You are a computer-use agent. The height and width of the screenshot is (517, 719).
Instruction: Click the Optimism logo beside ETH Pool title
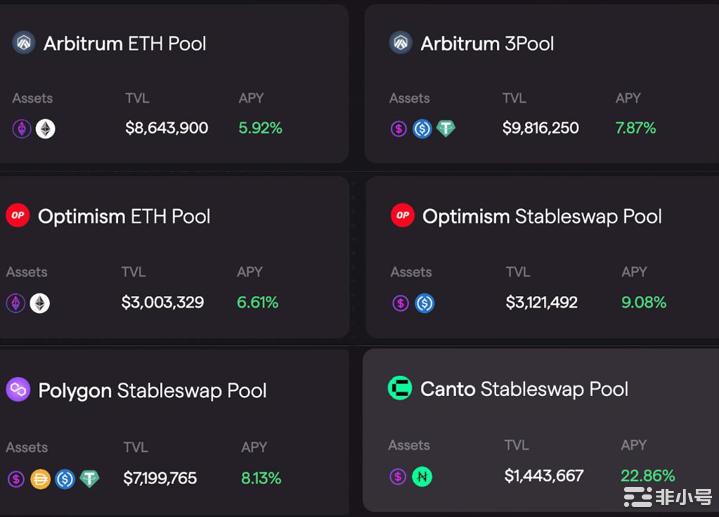point(18,215)
